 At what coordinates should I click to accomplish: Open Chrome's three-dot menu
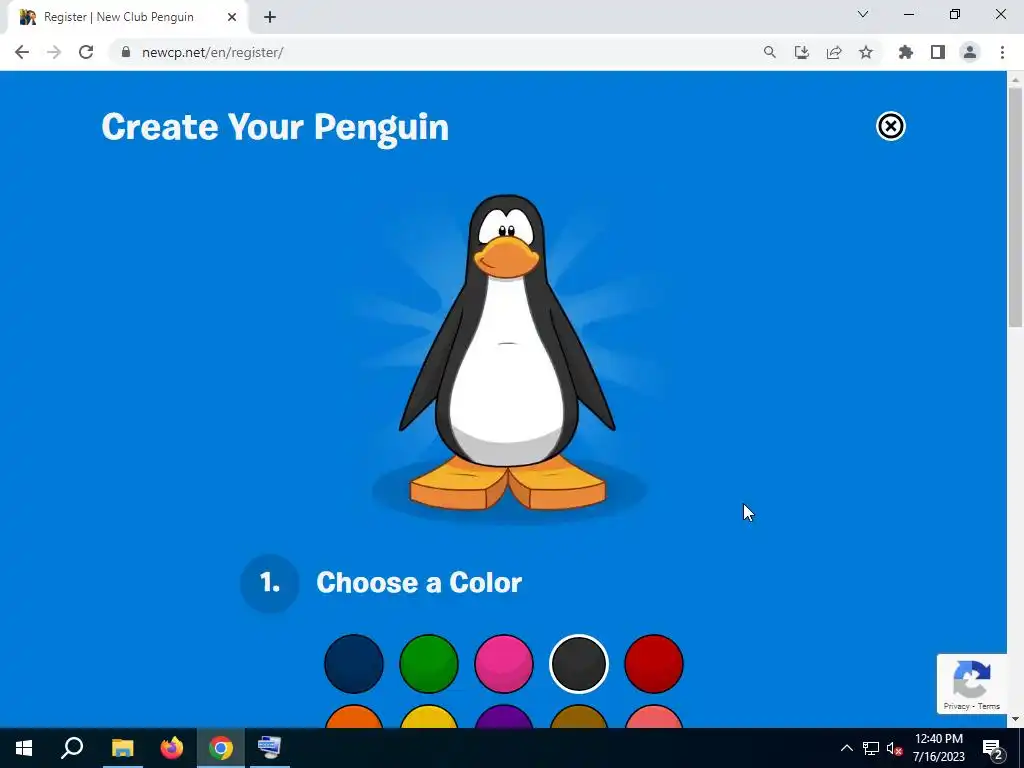click(1002, 52)
